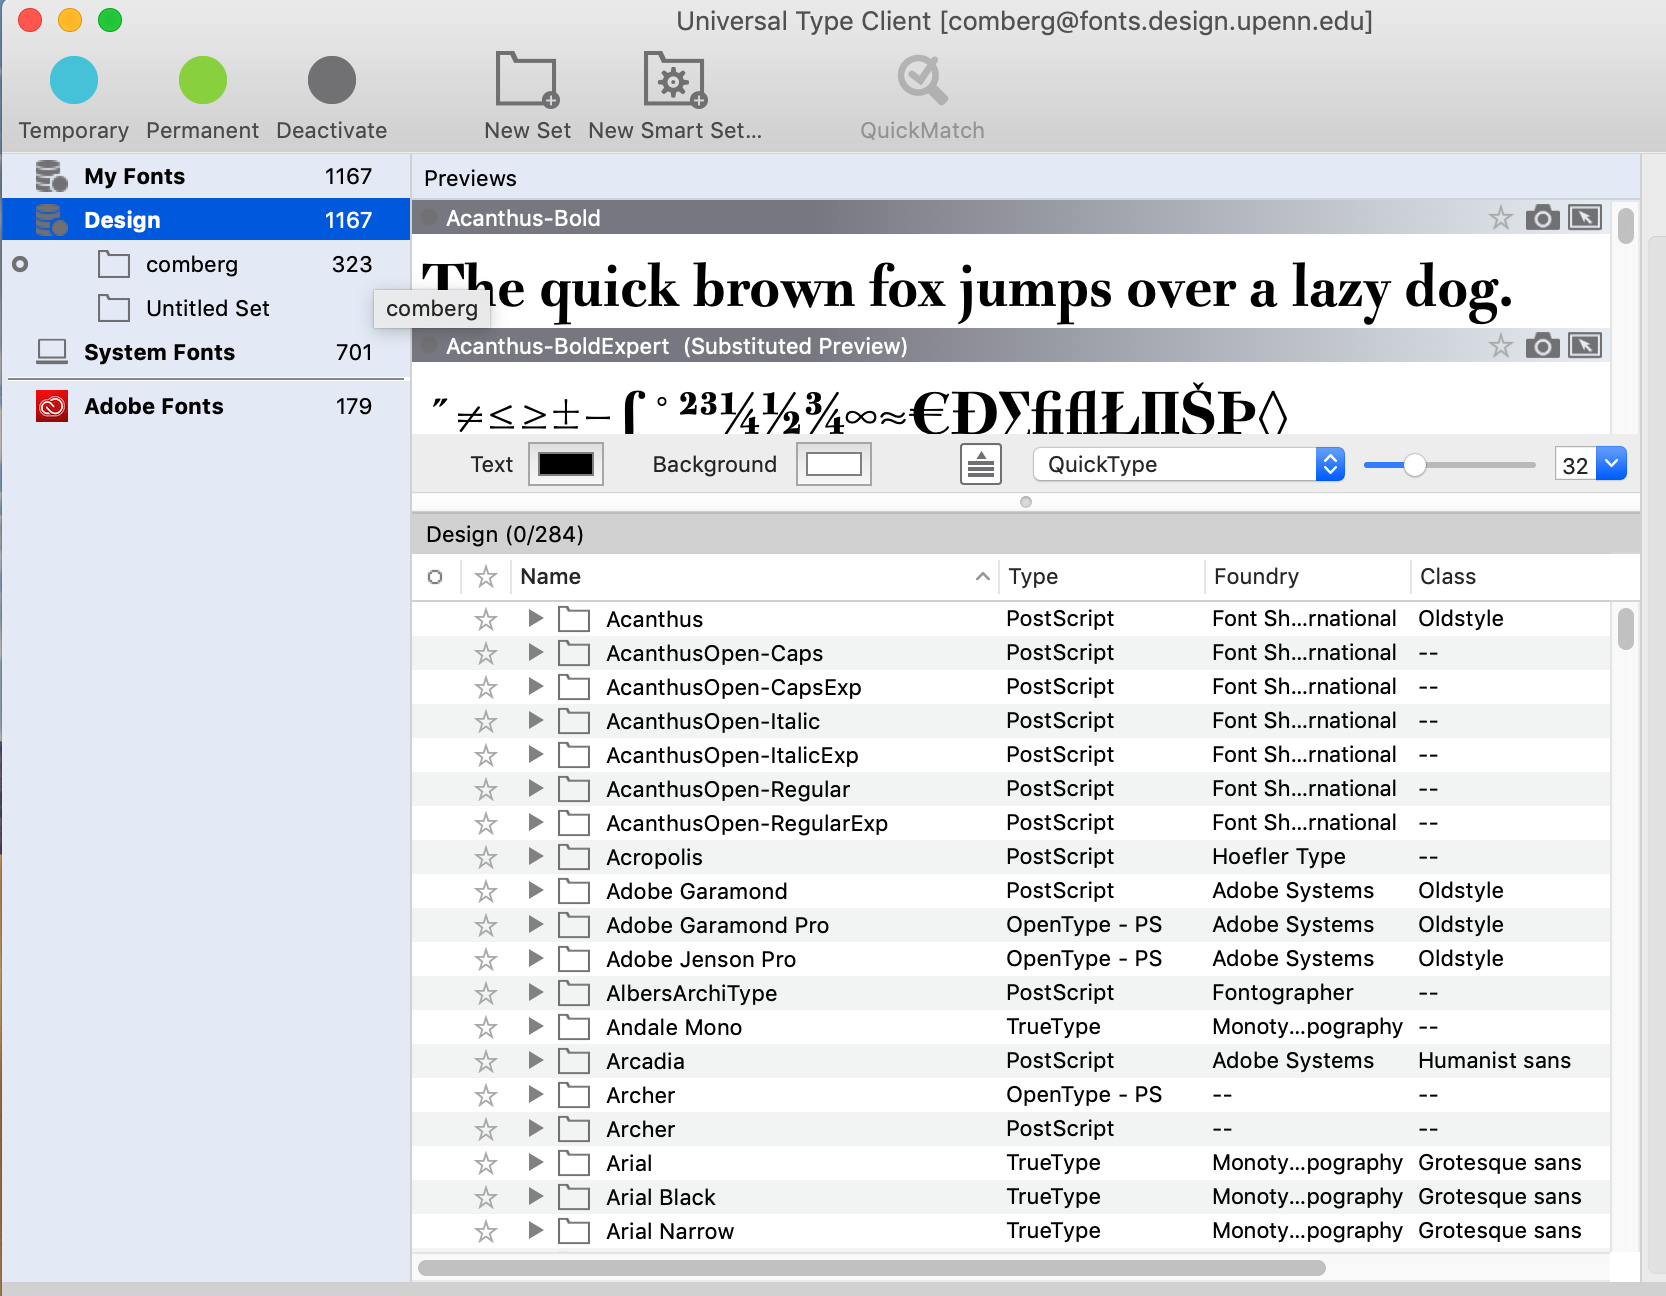1666x1296 pixels.
Task: Sort list by the Foundry column
Action: click(x=1256, y=577)
